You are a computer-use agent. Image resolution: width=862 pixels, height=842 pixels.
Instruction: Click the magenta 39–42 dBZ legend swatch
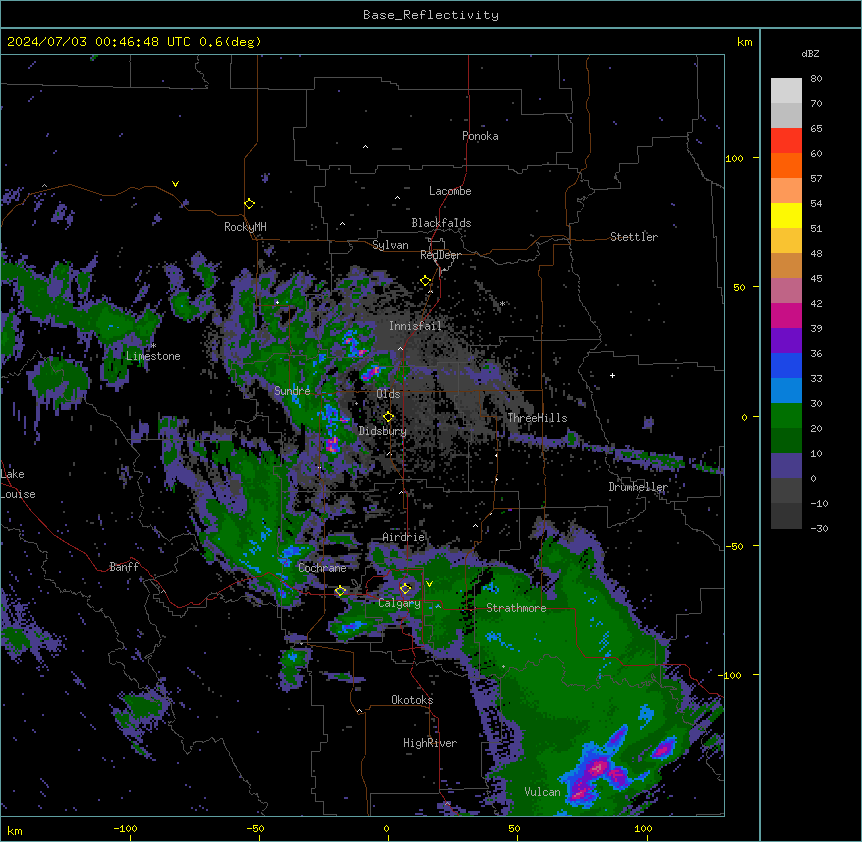(786, 315)
